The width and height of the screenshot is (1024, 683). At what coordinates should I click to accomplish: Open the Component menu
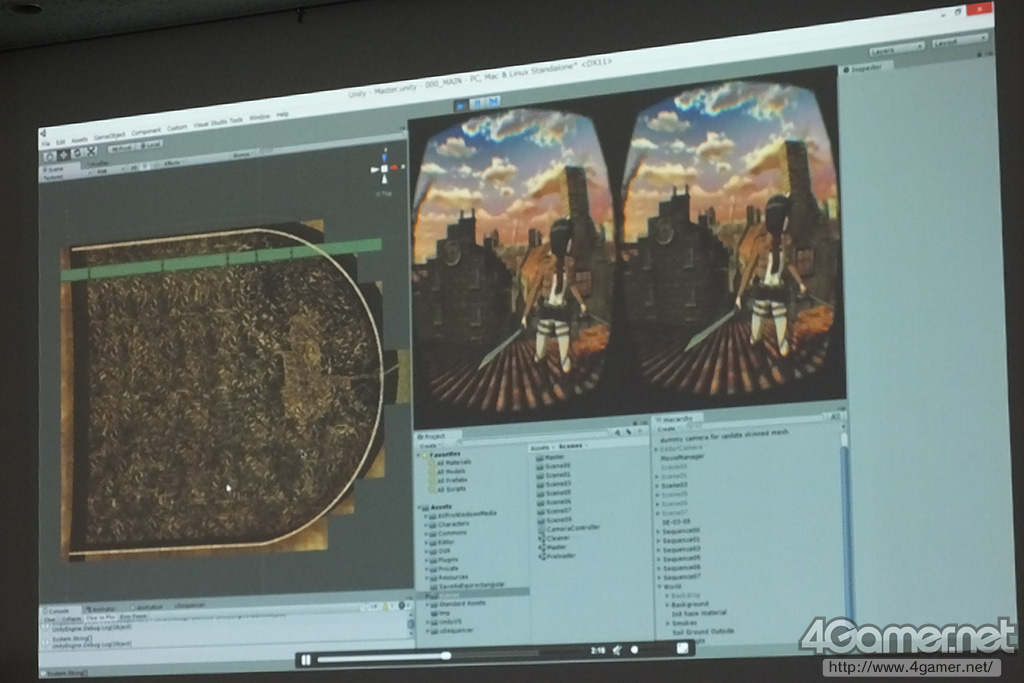coord(146,132)
